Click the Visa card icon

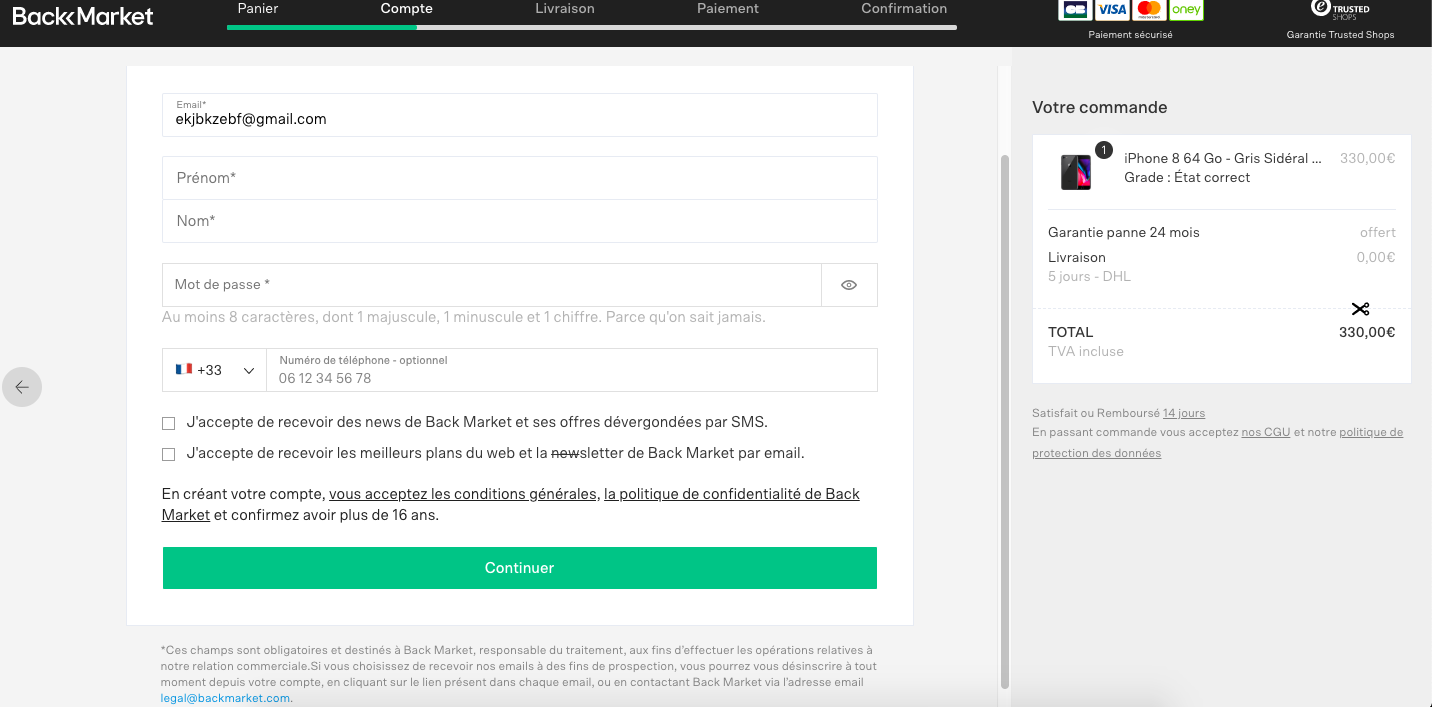tap(1111, 10)
